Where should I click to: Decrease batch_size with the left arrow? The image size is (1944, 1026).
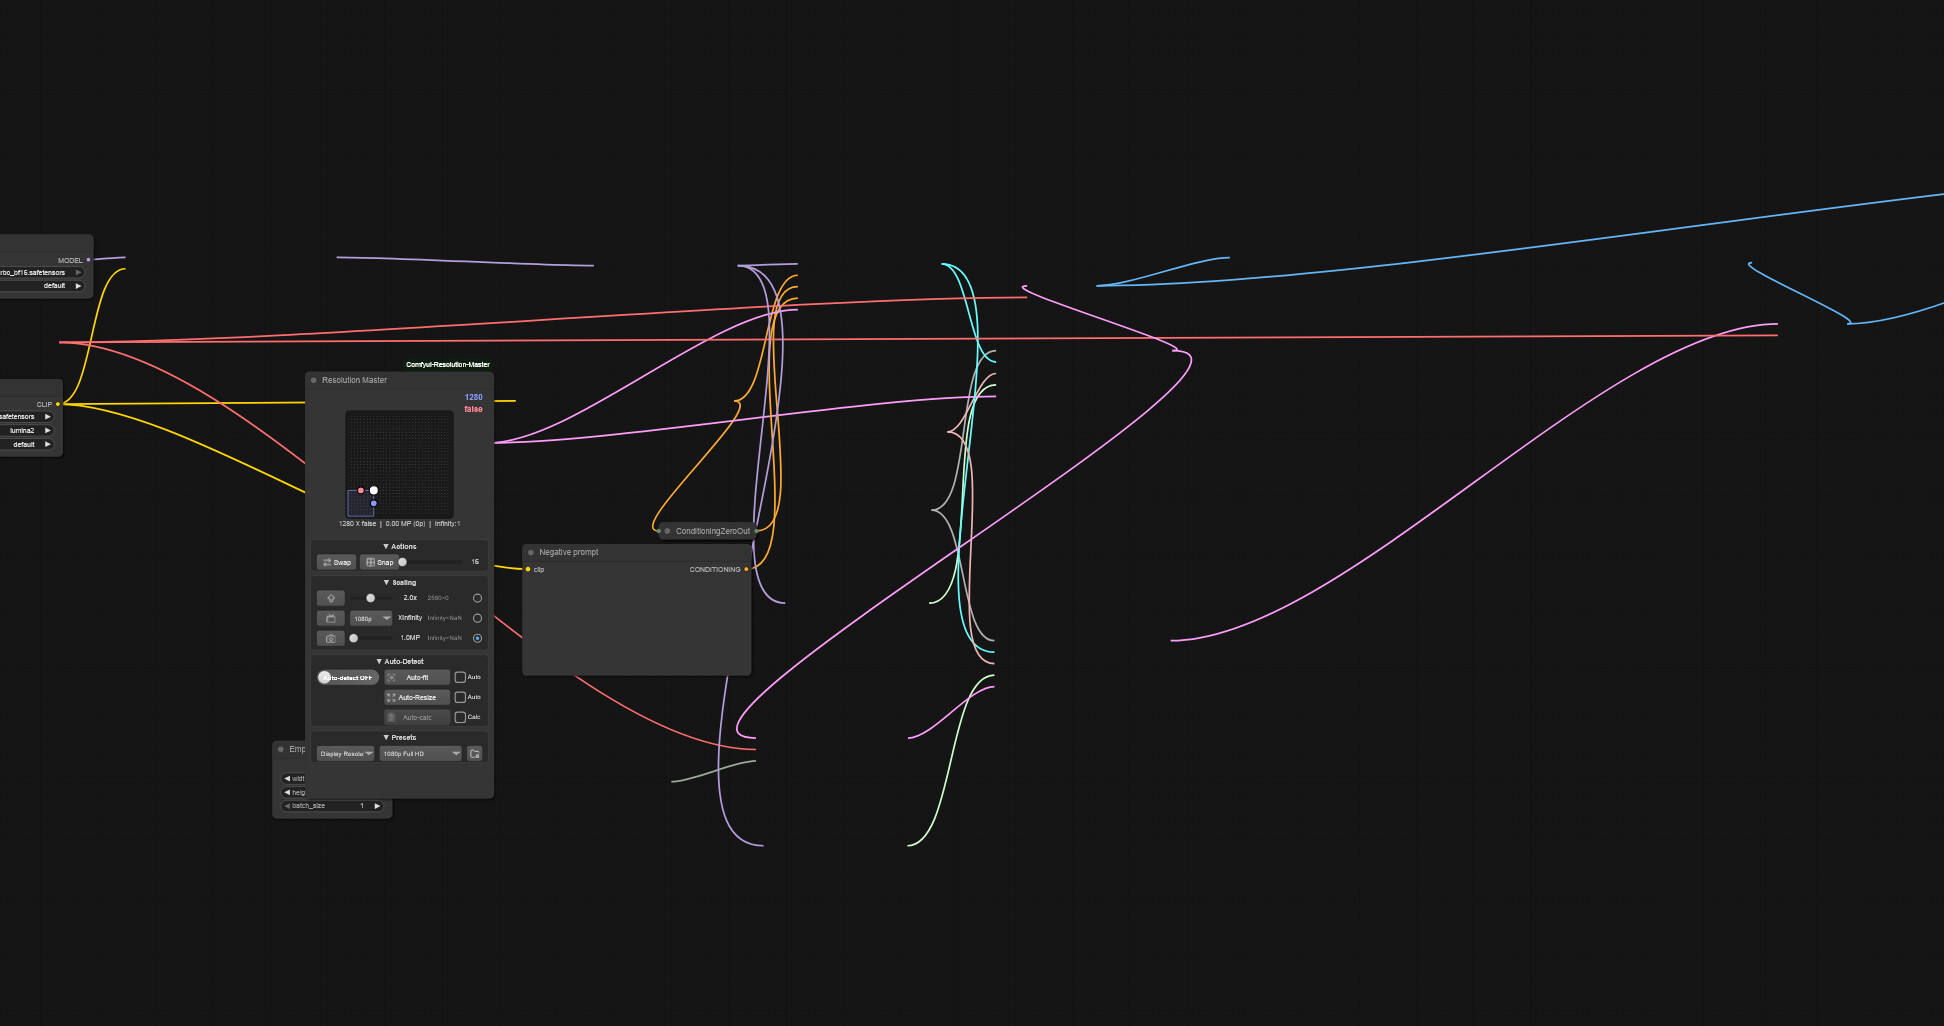coord(287,806)
